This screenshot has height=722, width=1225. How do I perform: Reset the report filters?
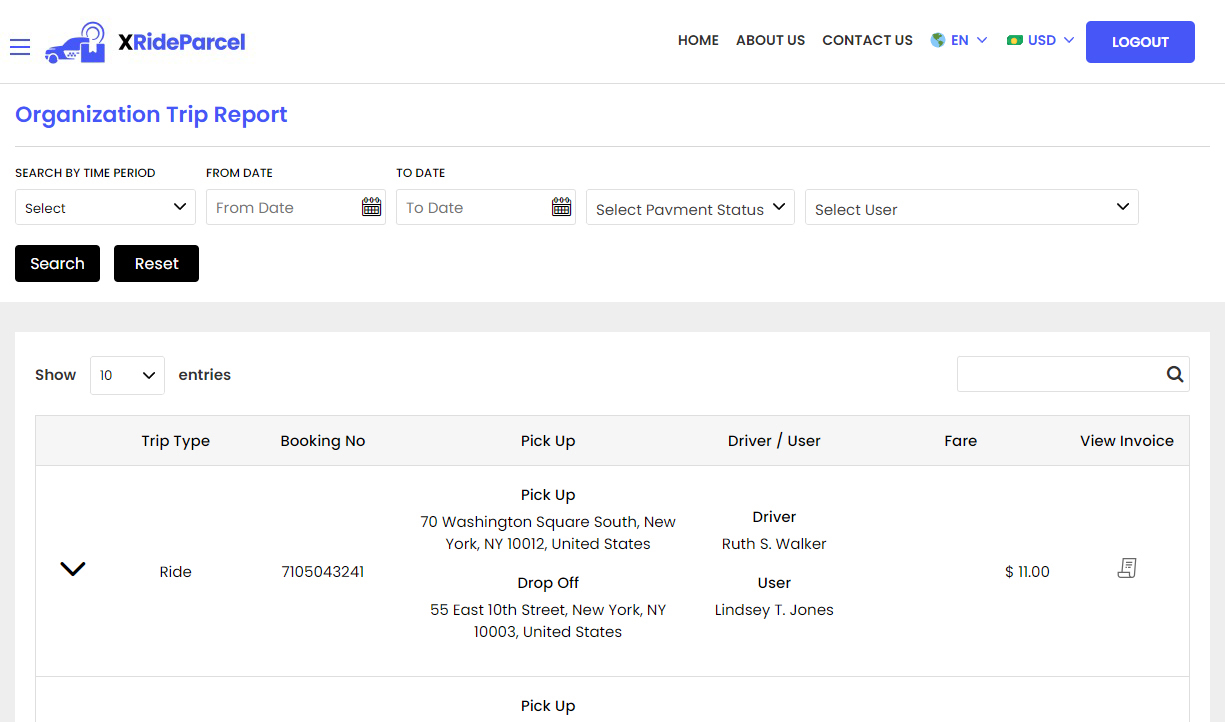[156, 264]
